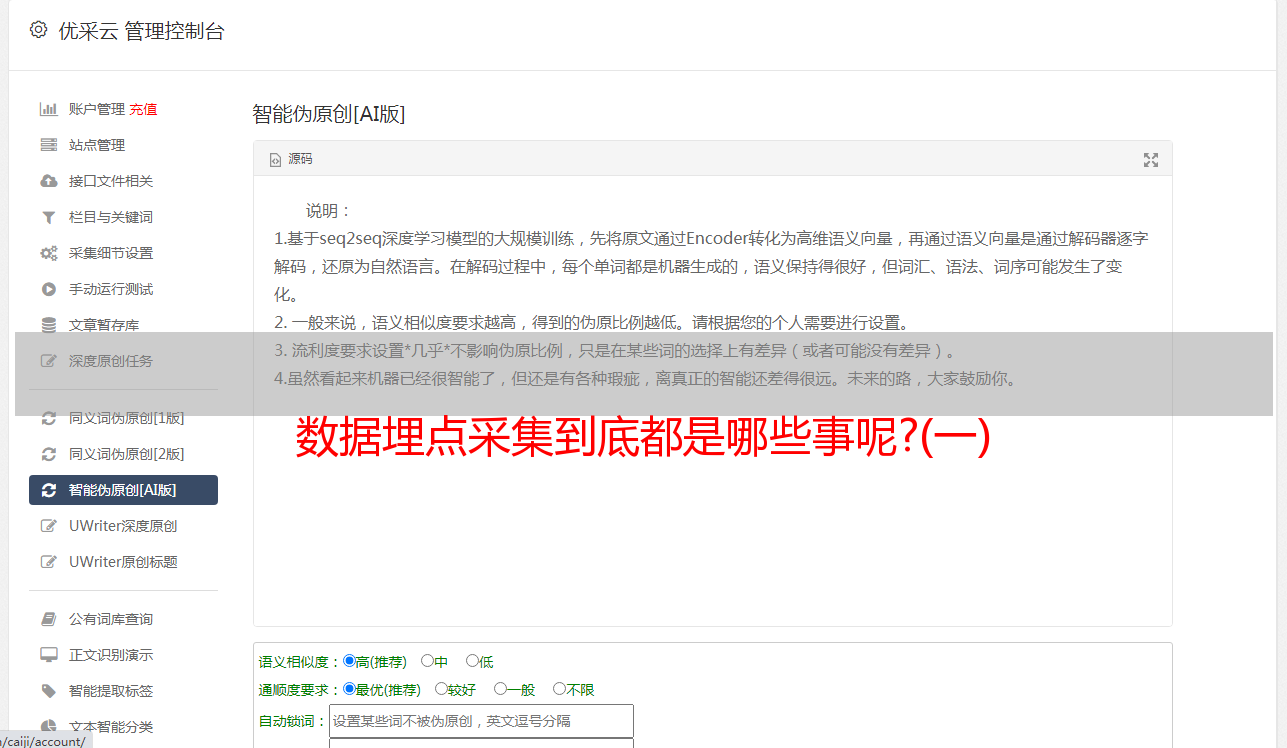1287x748 pixels.
Task: Select 高(推荐) for 语义相似度
Action: tap(349, 661)
